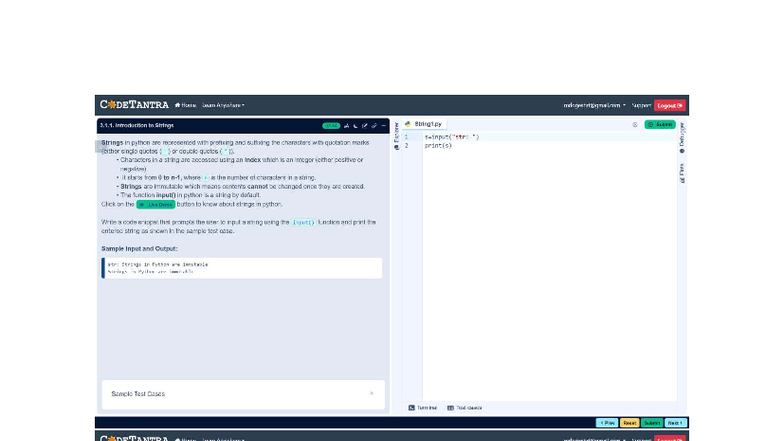
Task: Click the CodeTantra logo
Action: [134, 105]
